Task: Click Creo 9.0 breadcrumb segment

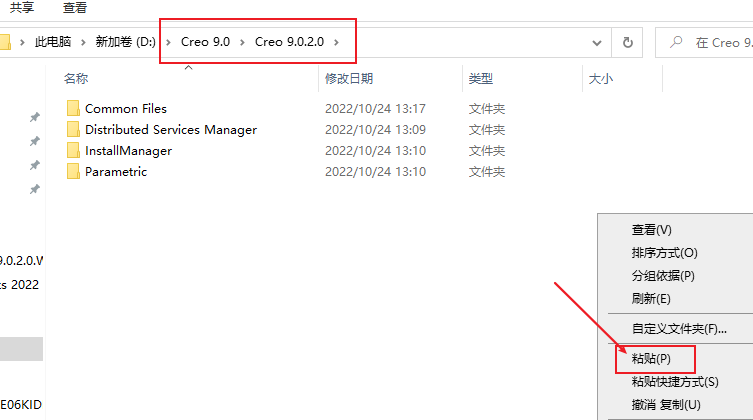Action: coord(206,42)
